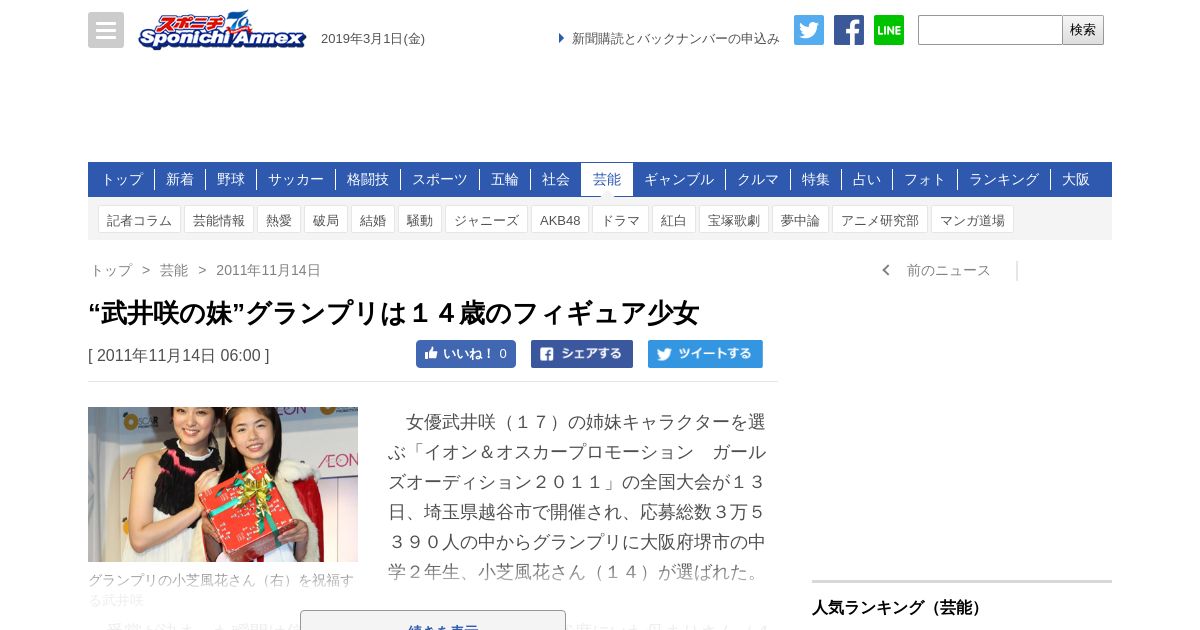Click the Facebook シェアする button
Image resolution: width=1200 pixels, height=630 pixels.
pyautogui.click(x=582, y=354)
